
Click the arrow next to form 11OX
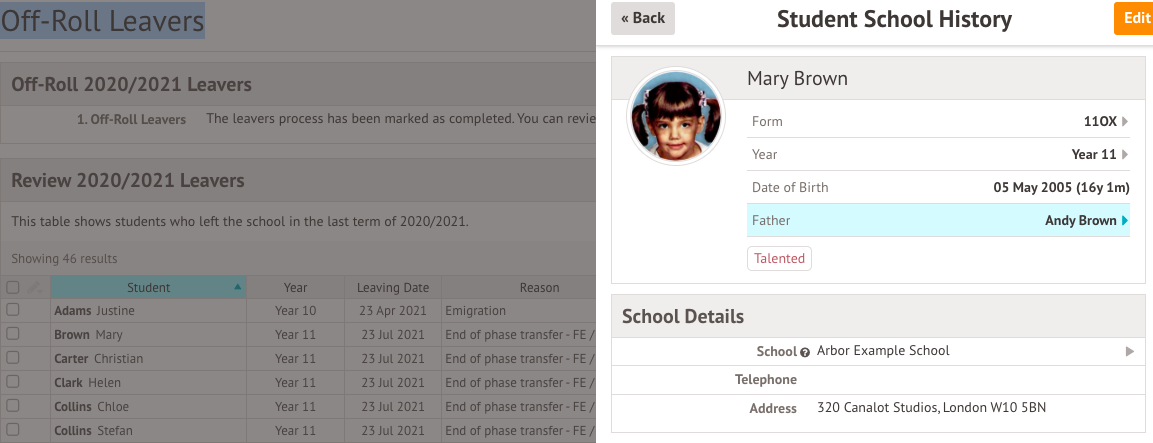(1125, 121)
